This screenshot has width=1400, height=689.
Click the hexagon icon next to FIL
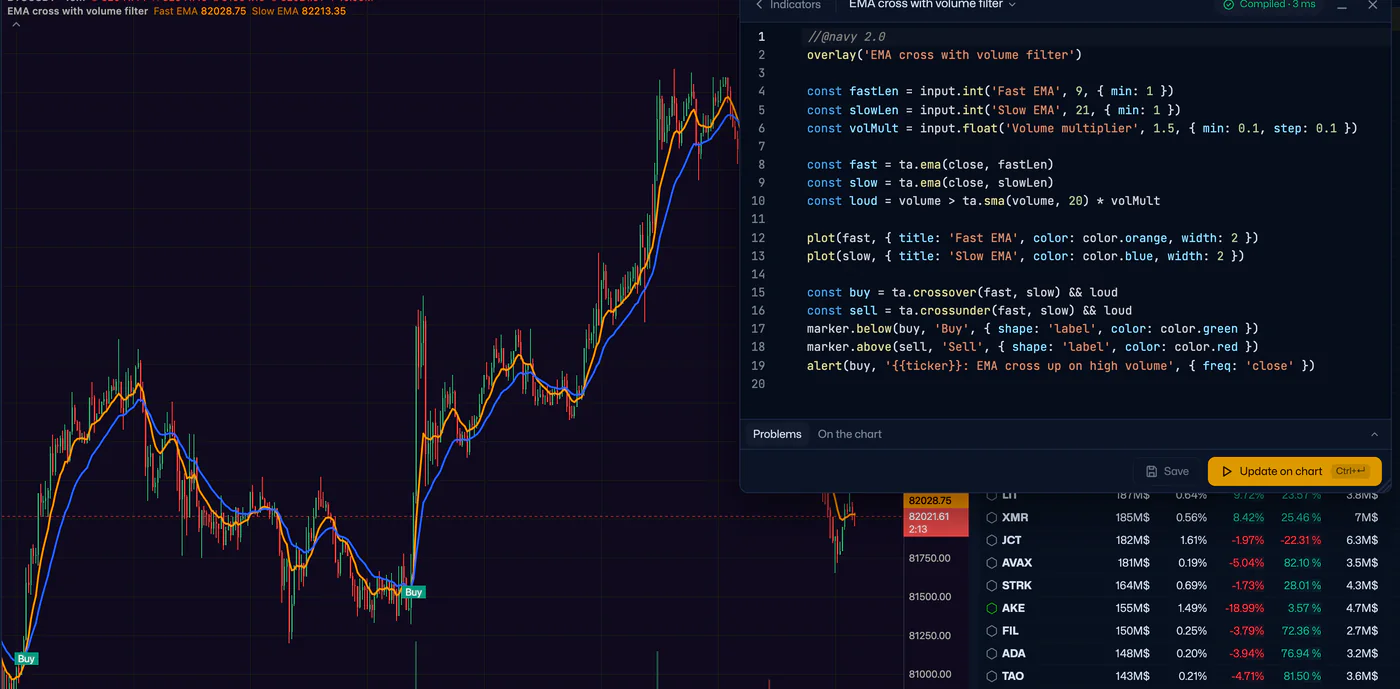tap(992, 631)
